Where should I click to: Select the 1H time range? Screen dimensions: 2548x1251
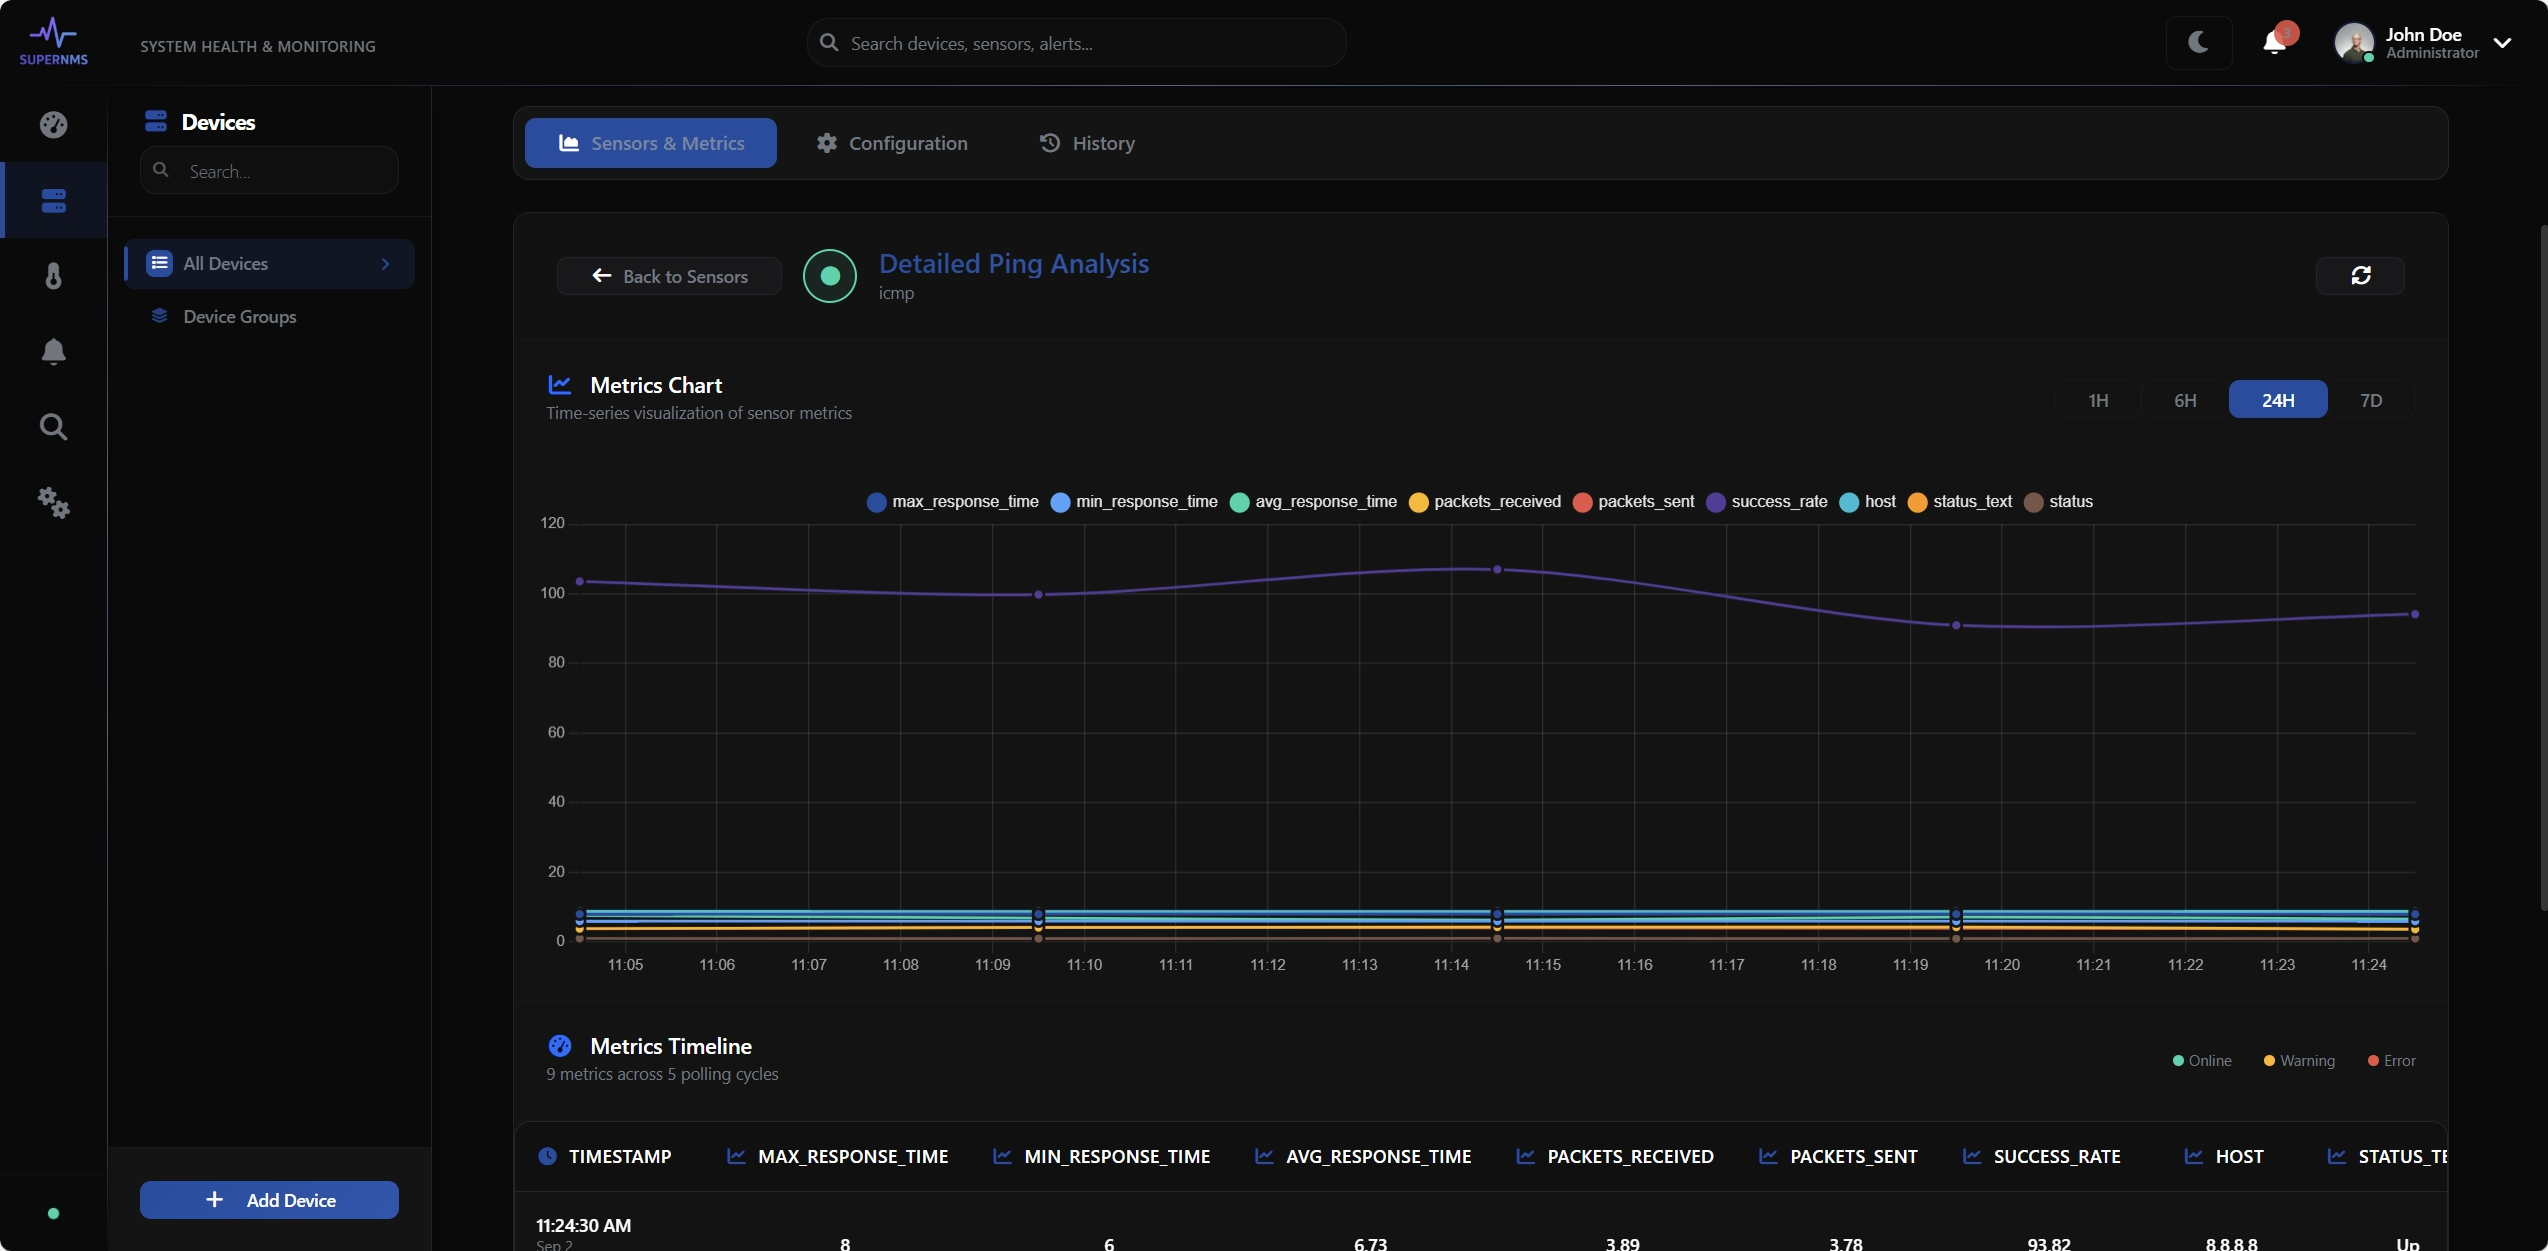pyautogui.click(x=2098, y=400)
